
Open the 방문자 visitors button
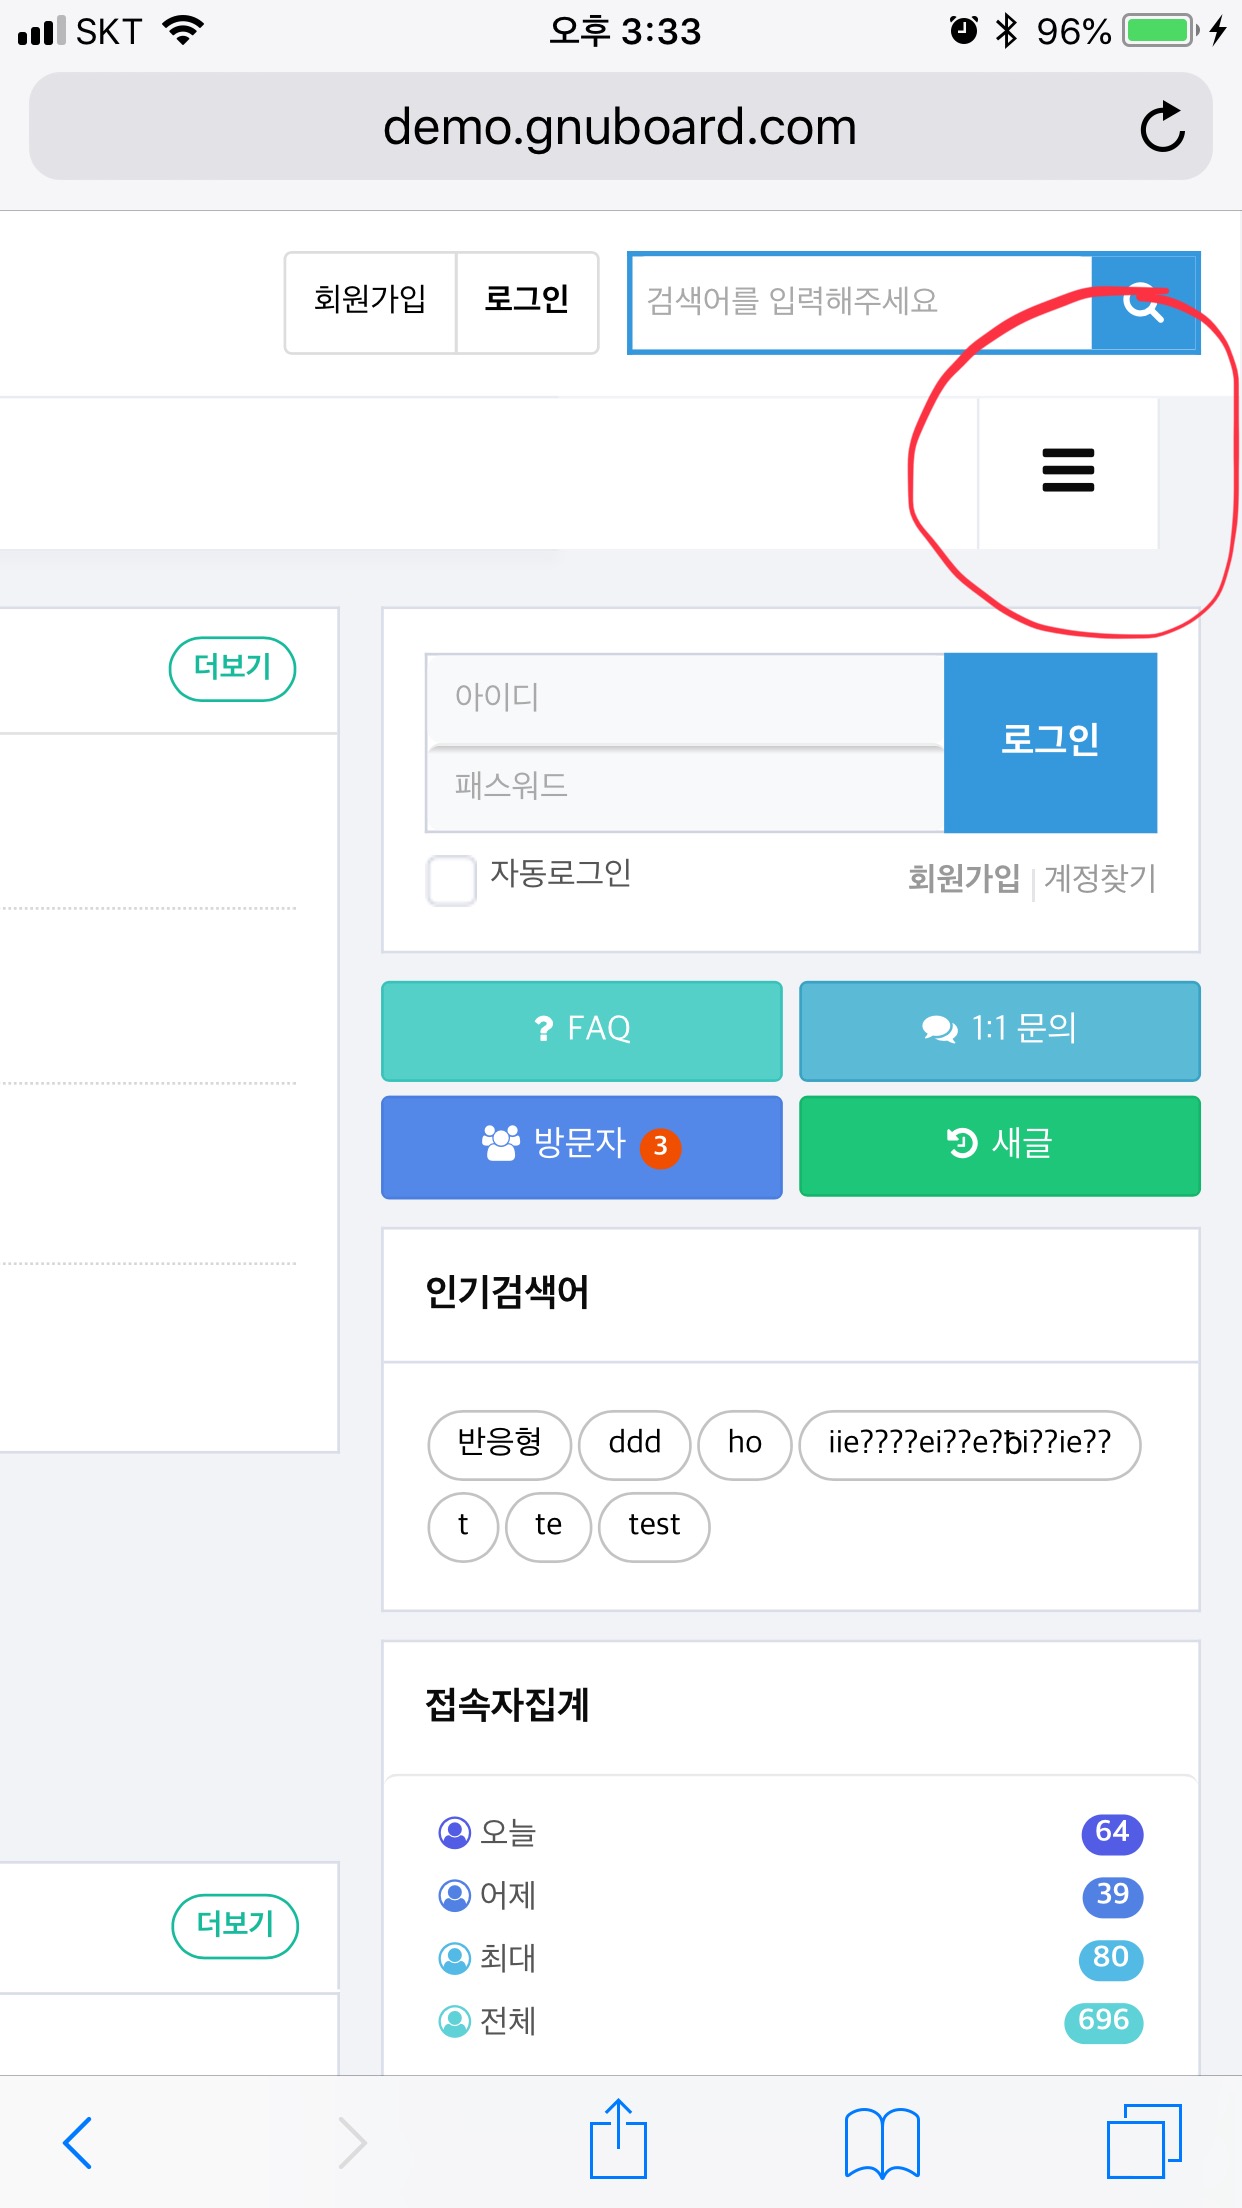[581, 1146]
